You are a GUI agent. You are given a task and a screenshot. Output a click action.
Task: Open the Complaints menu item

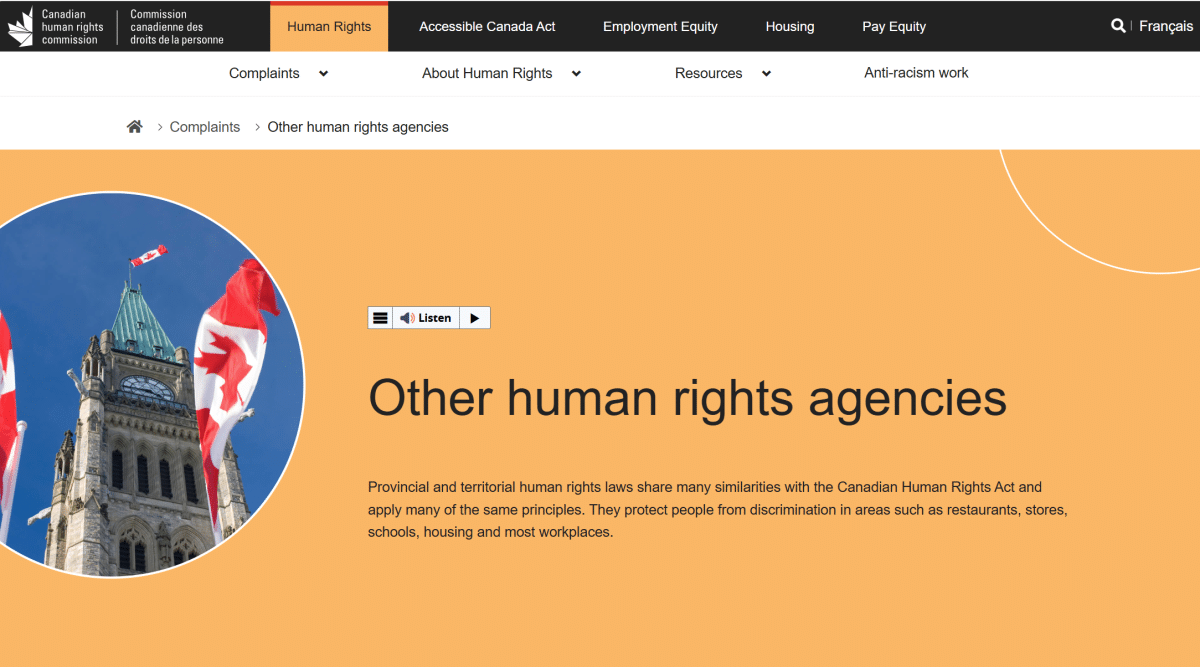pos(264,73)
